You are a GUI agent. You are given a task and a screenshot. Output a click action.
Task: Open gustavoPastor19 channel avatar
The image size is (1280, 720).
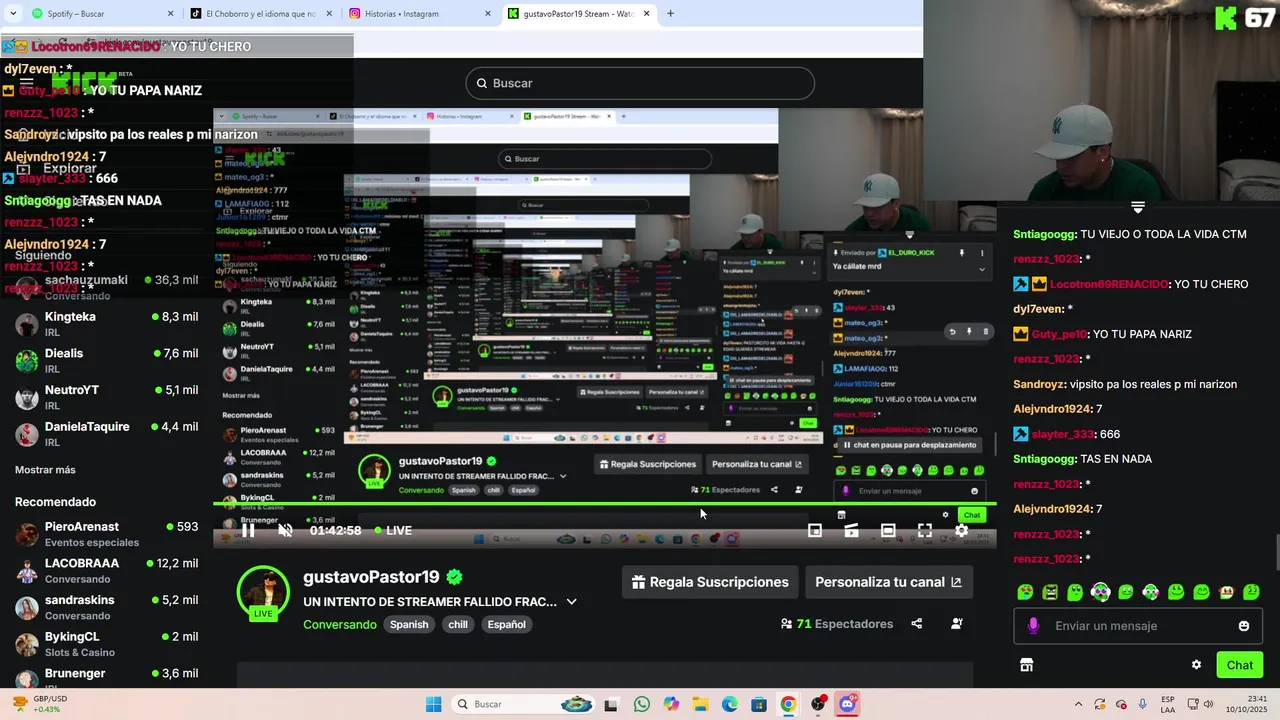[x=263, y=592]
